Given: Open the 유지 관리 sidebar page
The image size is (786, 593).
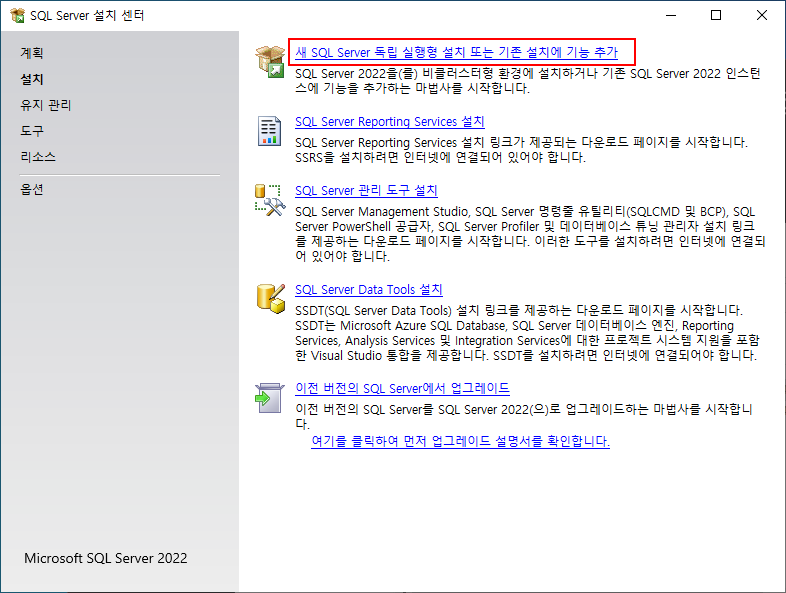Looking at the screenshot, I should [x=46, y=105].
